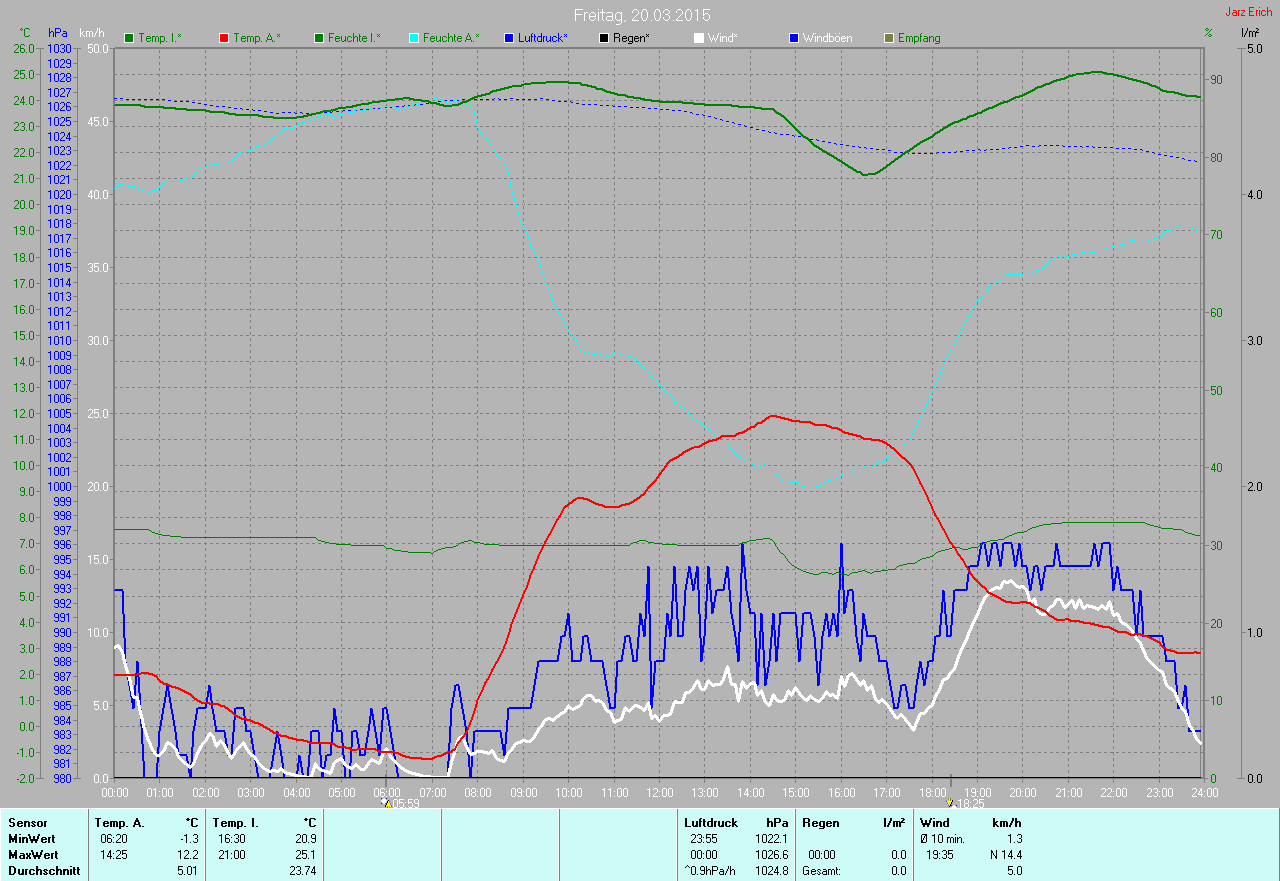This screenshot has width=1280, height=881.
Task: Click the '14:25' maximum time cell
Action: click(113, 855)
